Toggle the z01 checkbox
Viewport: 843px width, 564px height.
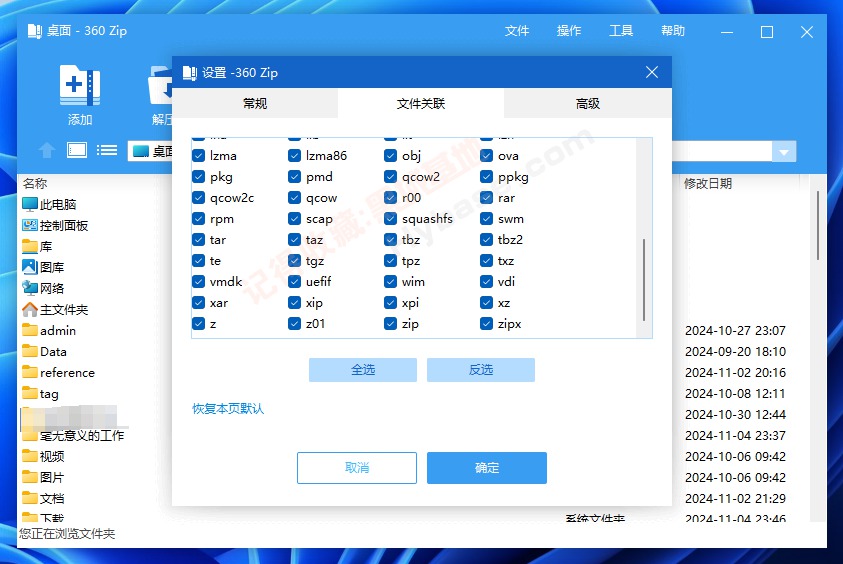[295, 324]
